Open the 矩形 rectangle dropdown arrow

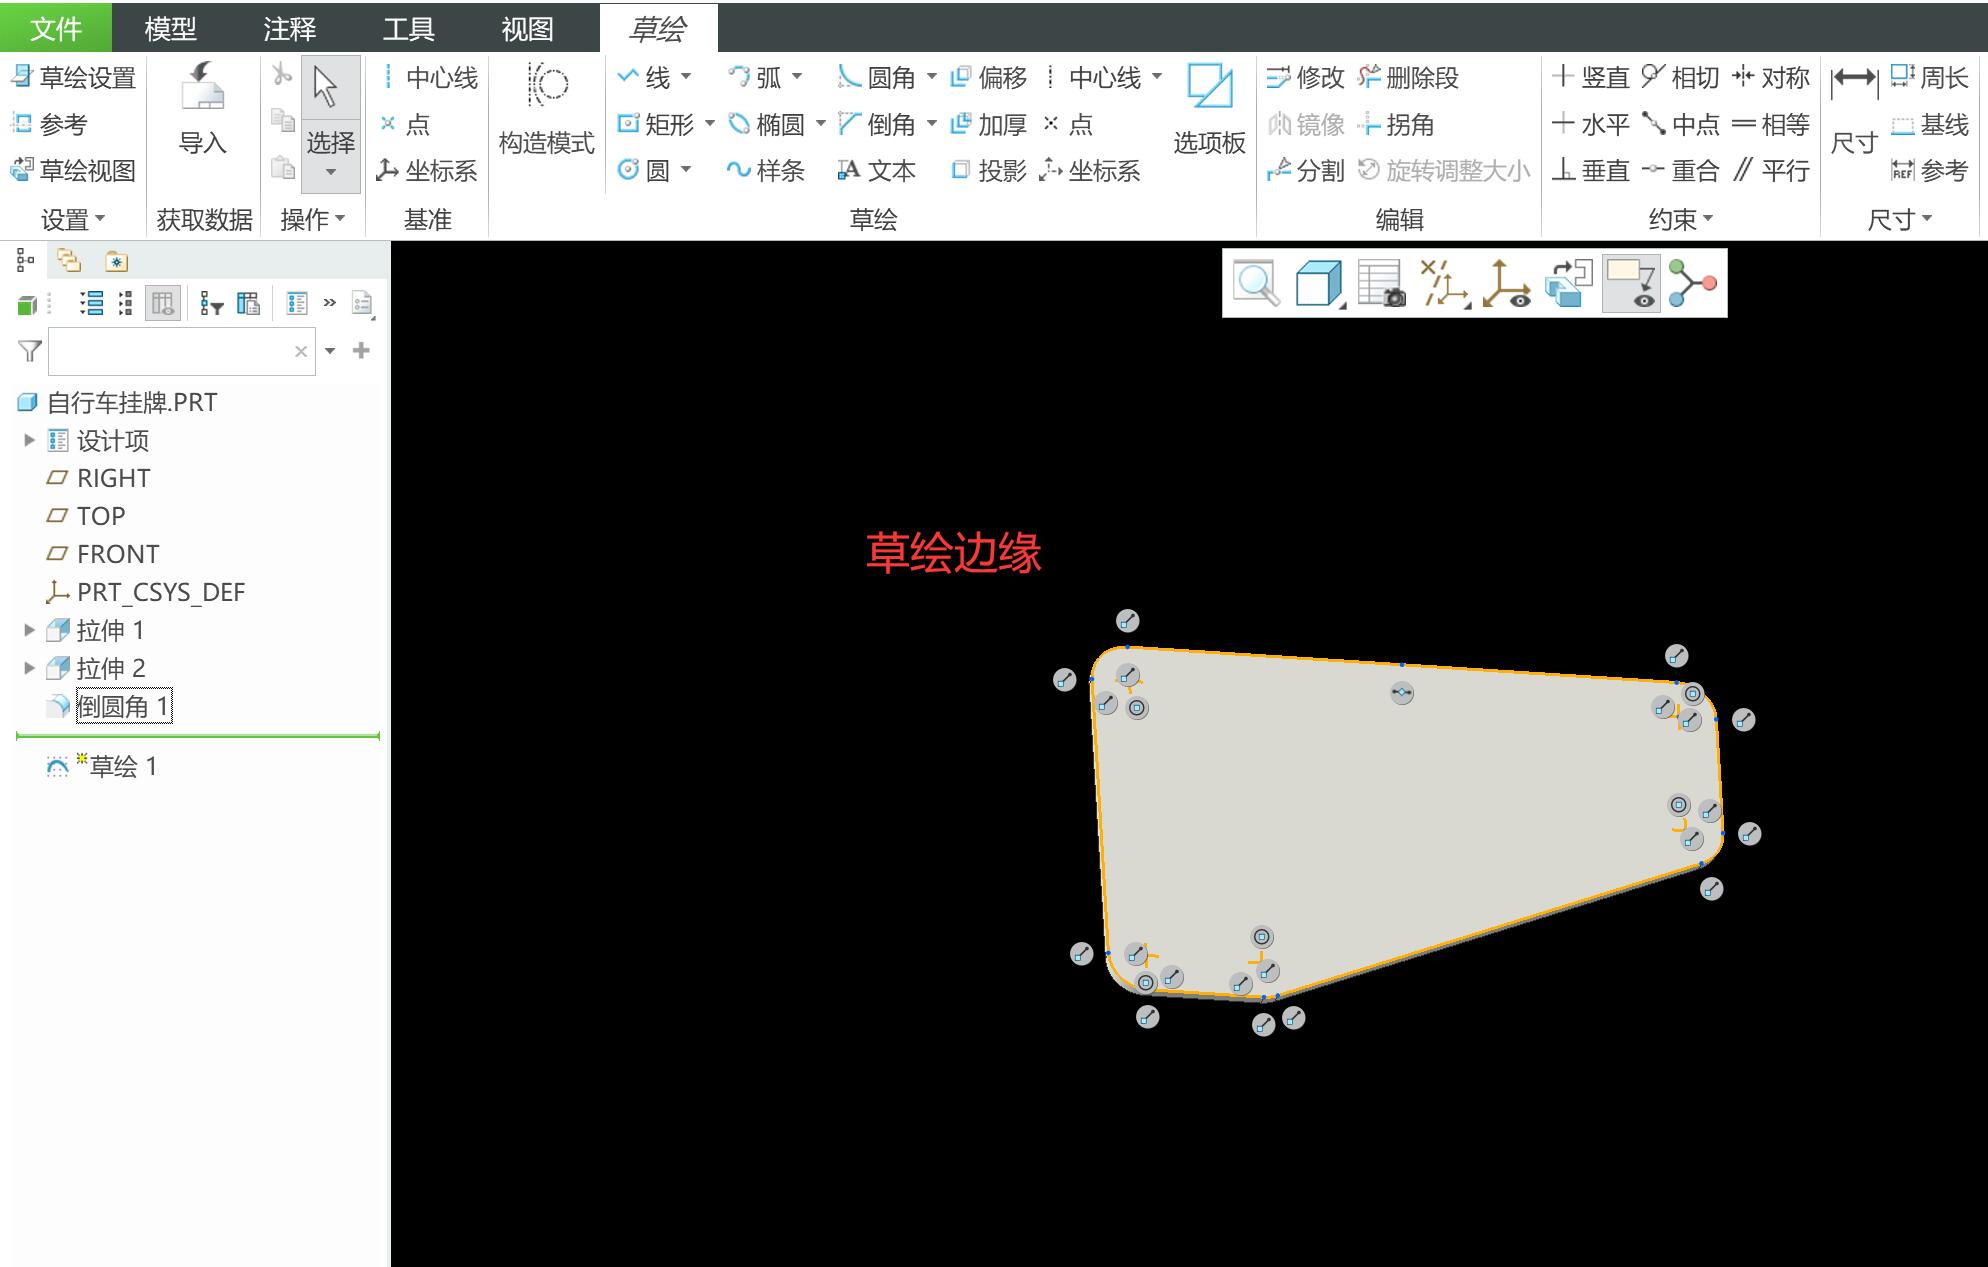click(x=710, y=124)
